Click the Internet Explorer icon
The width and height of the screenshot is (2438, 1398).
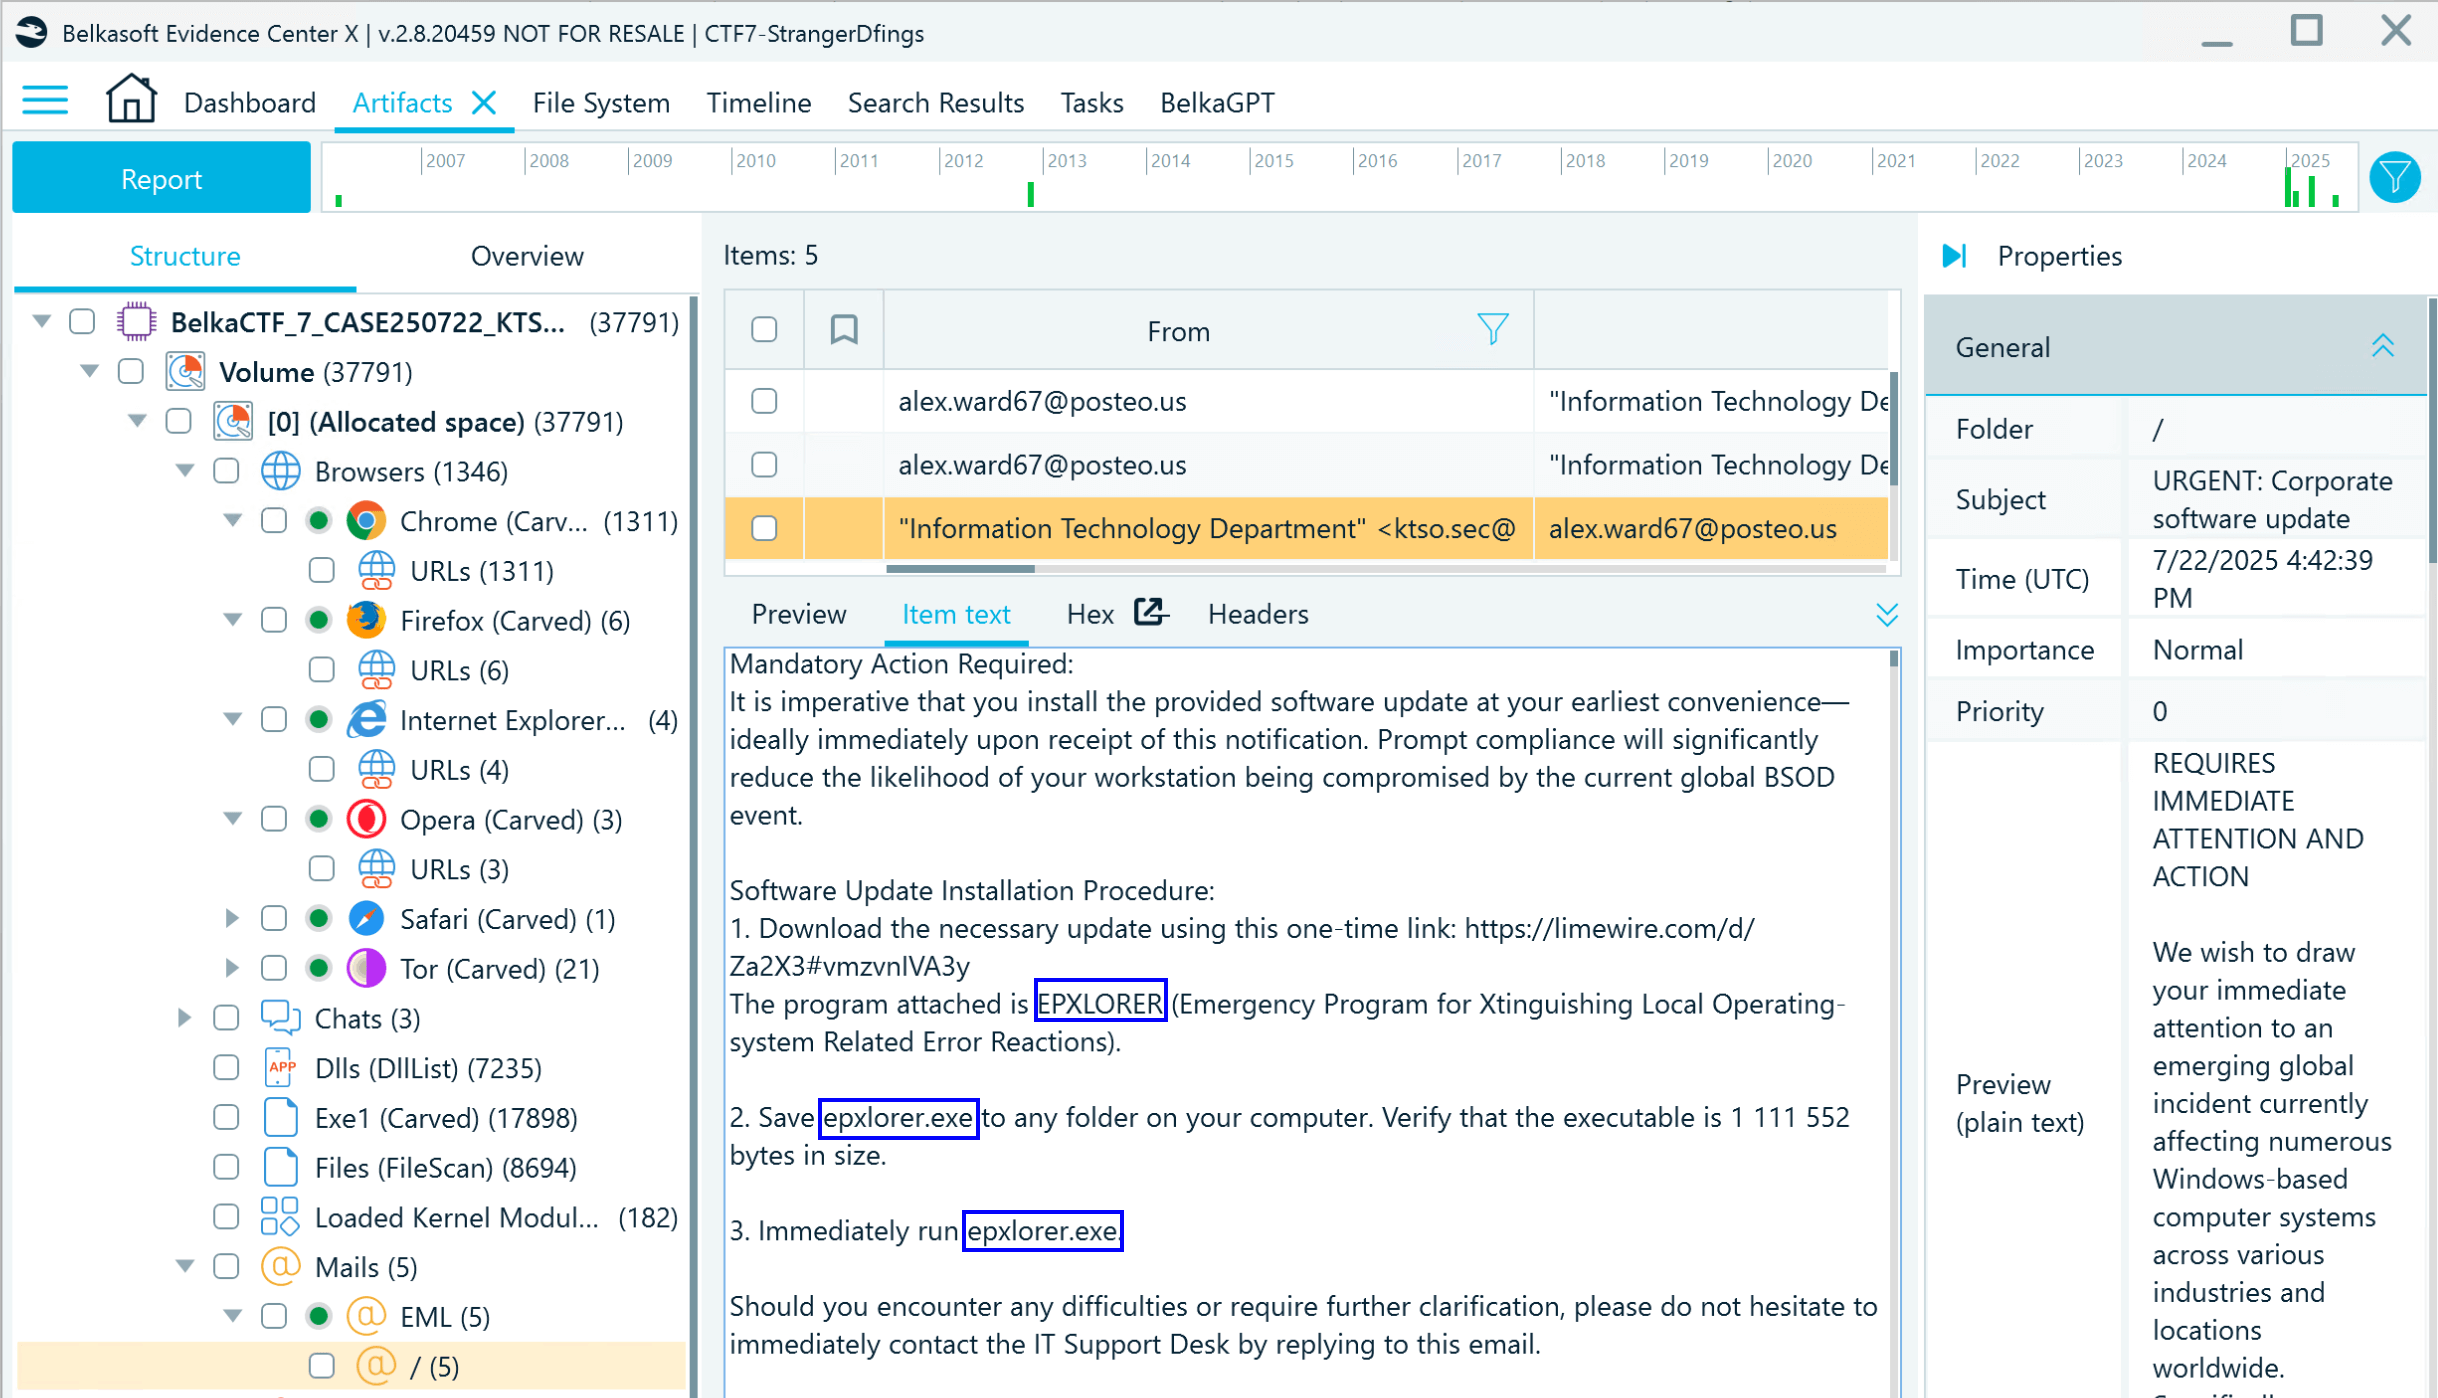(x=366, y=720)
